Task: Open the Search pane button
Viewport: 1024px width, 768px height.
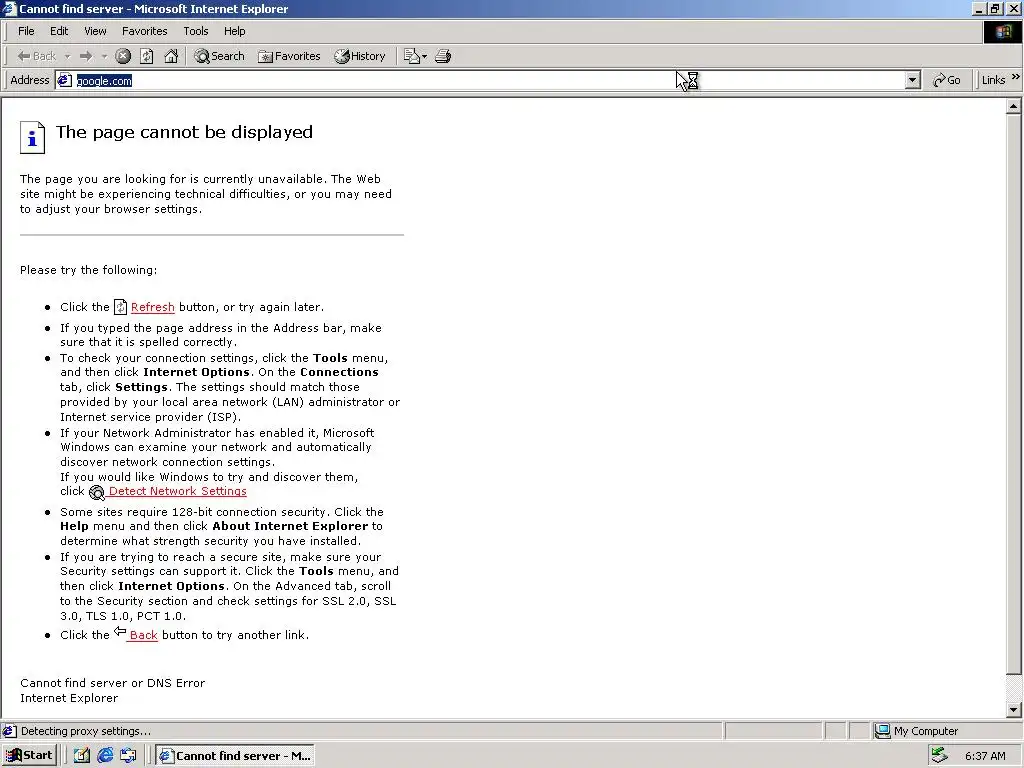Action: 219,56
